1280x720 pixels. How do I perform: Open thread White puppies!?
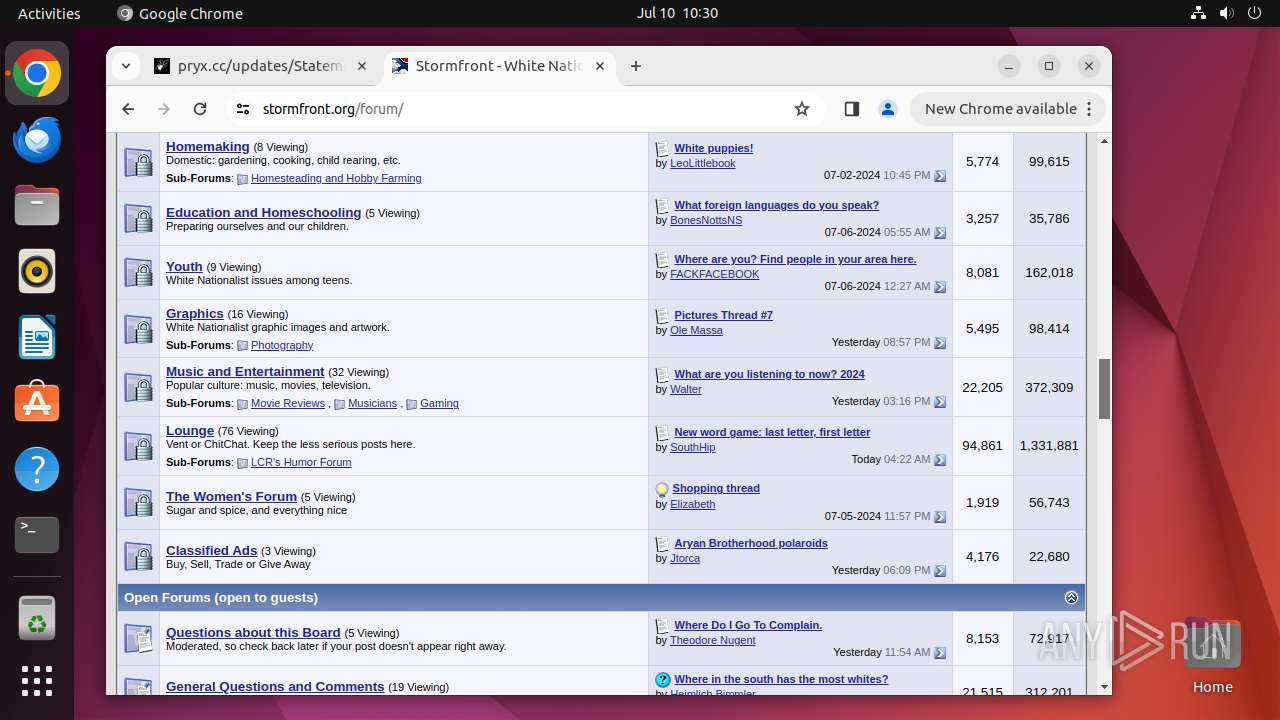714,148
